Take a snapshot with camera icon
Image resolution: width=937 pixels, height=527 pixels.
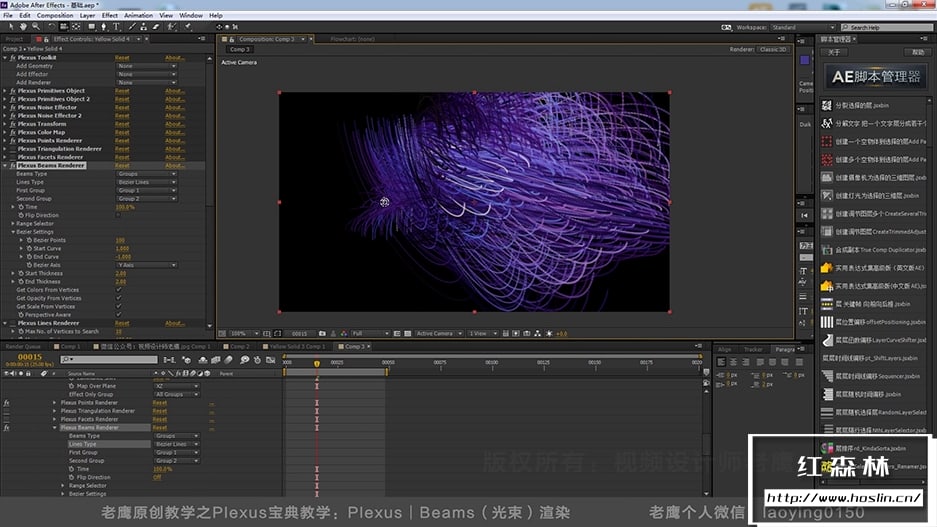[322, 333]
